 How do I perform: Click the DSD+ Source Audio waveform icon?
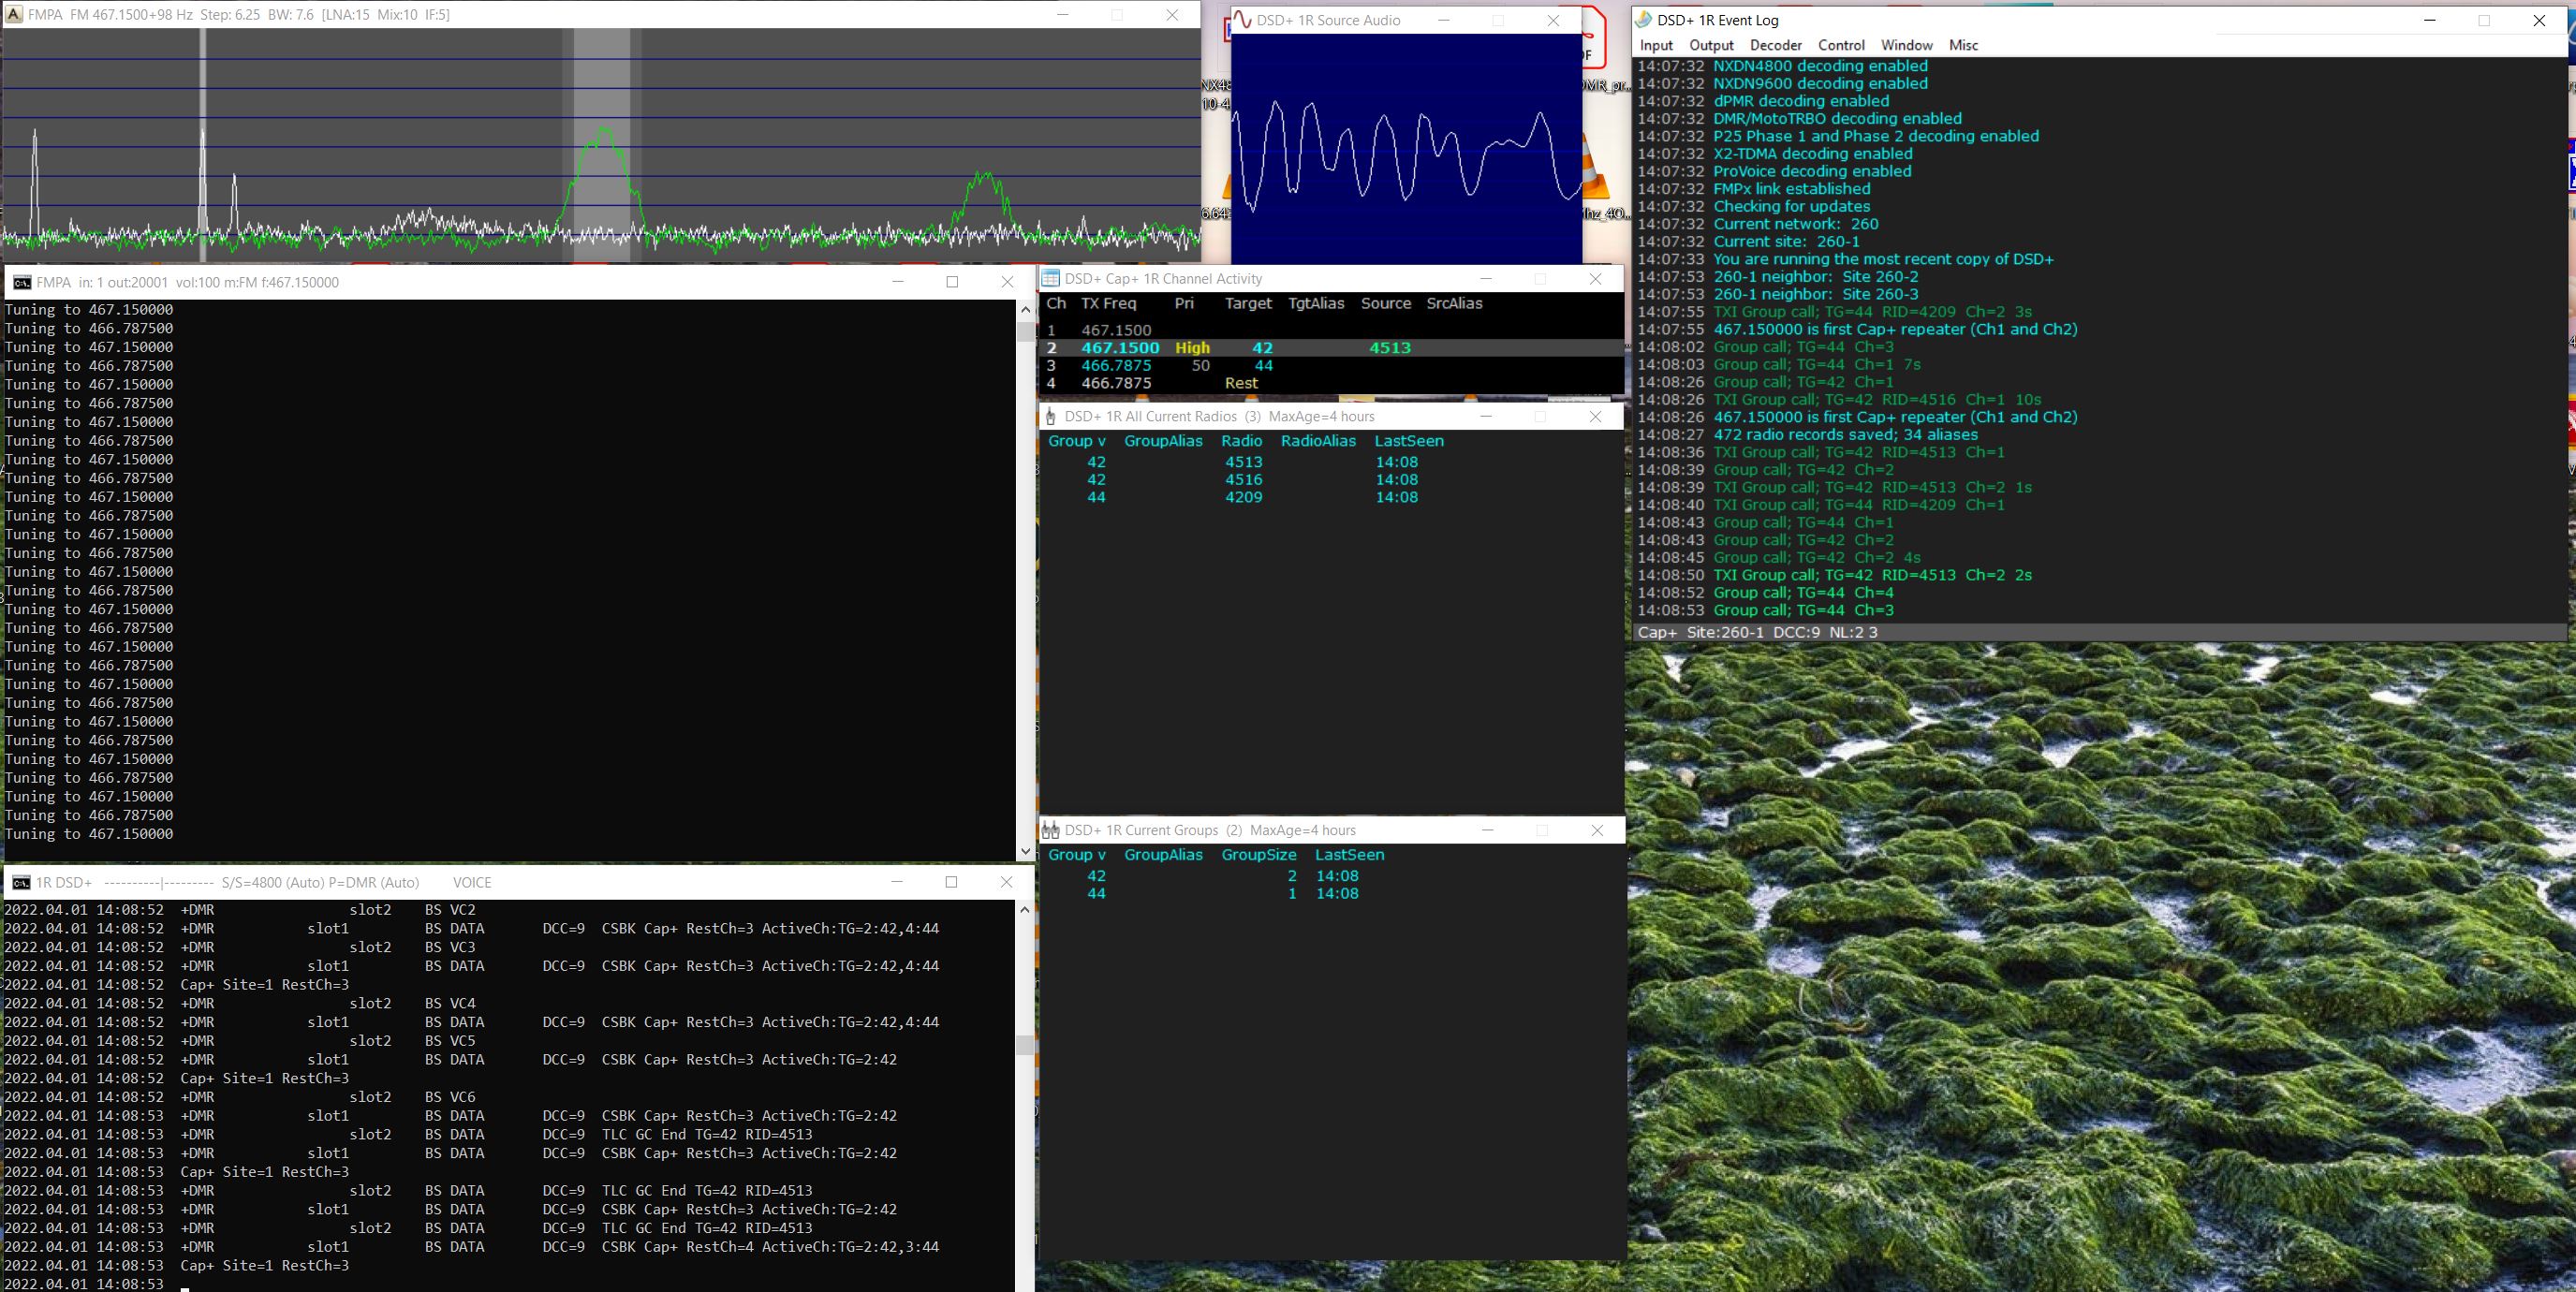(1242, 20)
